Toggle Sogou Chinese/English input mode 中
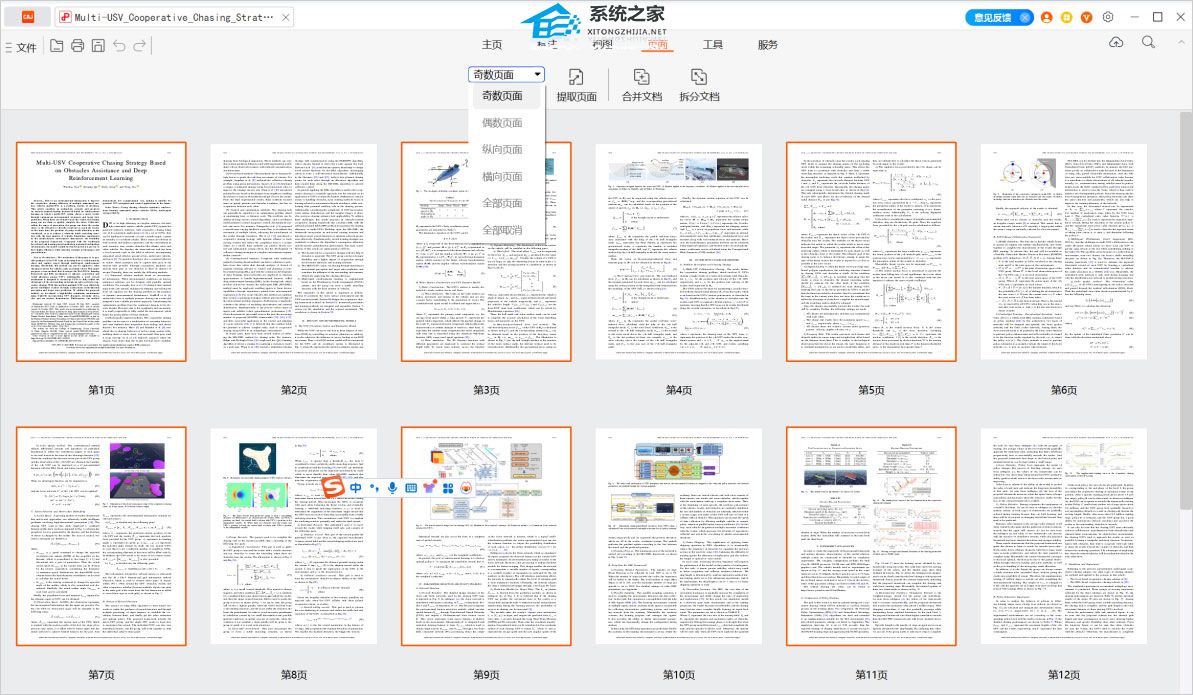This screenshot has height=695, width=1193. pos(356,487)
